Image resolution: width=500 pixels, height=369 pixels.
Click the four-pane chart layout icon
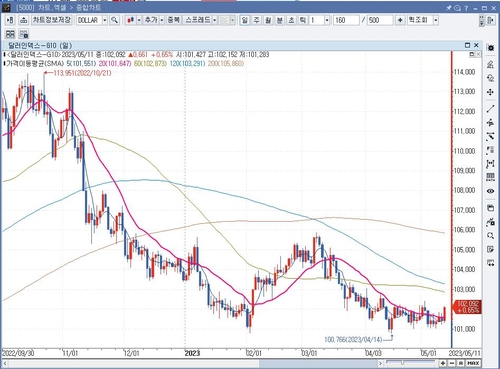click(x=10, y=34)
